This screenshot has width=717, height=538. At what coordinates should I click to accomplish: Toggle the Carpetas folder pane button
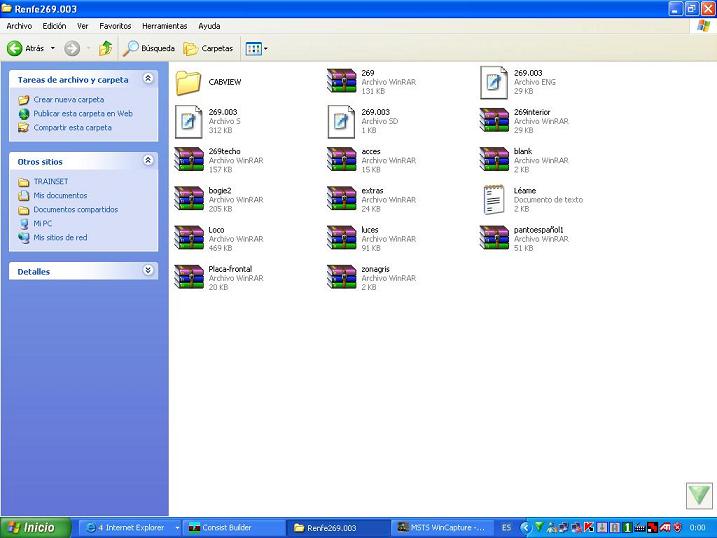209,48
